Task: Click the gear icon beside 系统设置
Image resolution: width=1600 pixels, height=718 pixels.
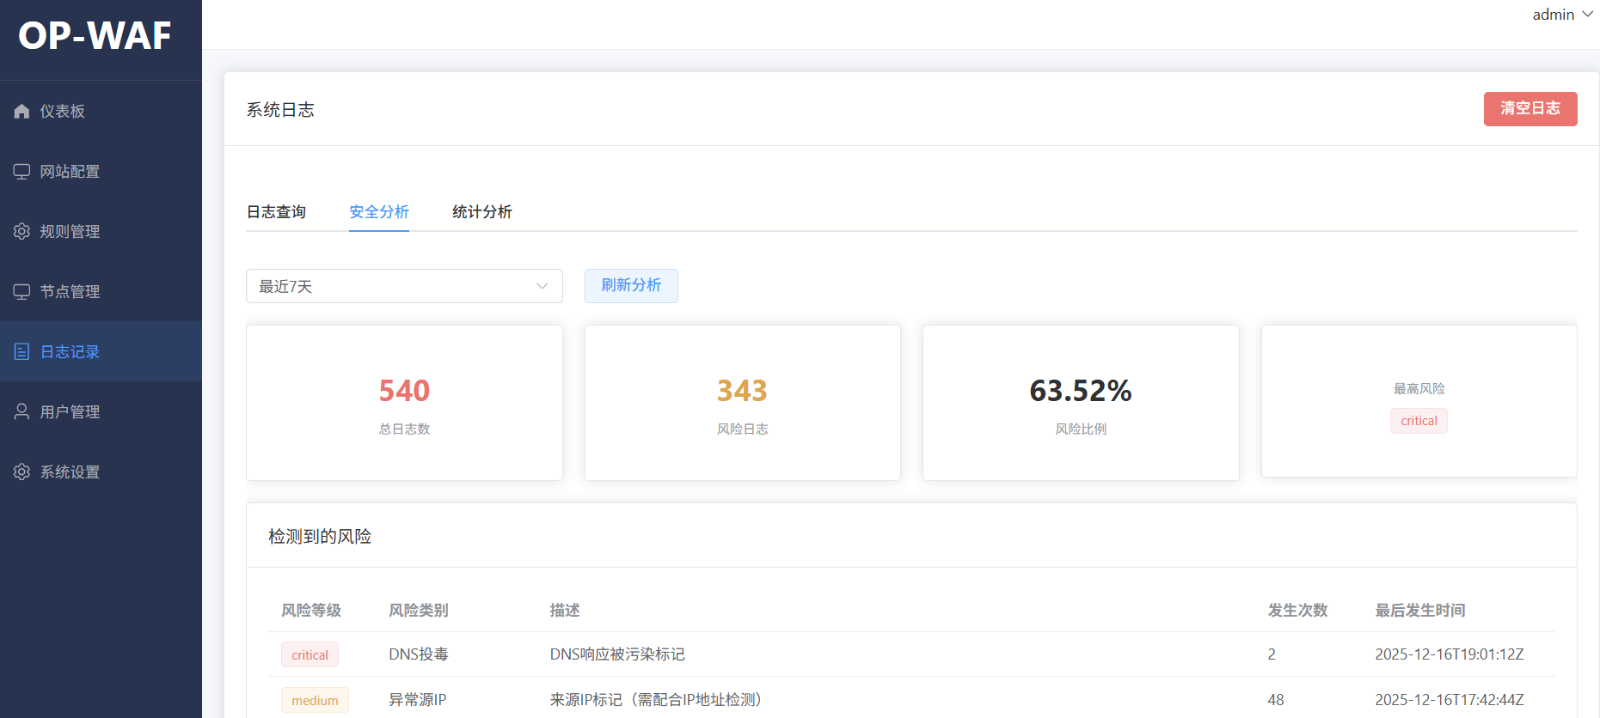Action: (x=21, y=471)
